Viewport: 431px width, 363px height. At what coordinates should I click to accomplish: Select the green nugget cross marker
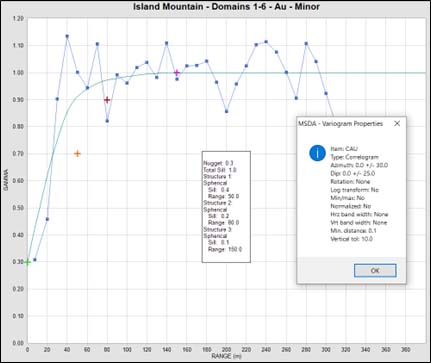28,262
